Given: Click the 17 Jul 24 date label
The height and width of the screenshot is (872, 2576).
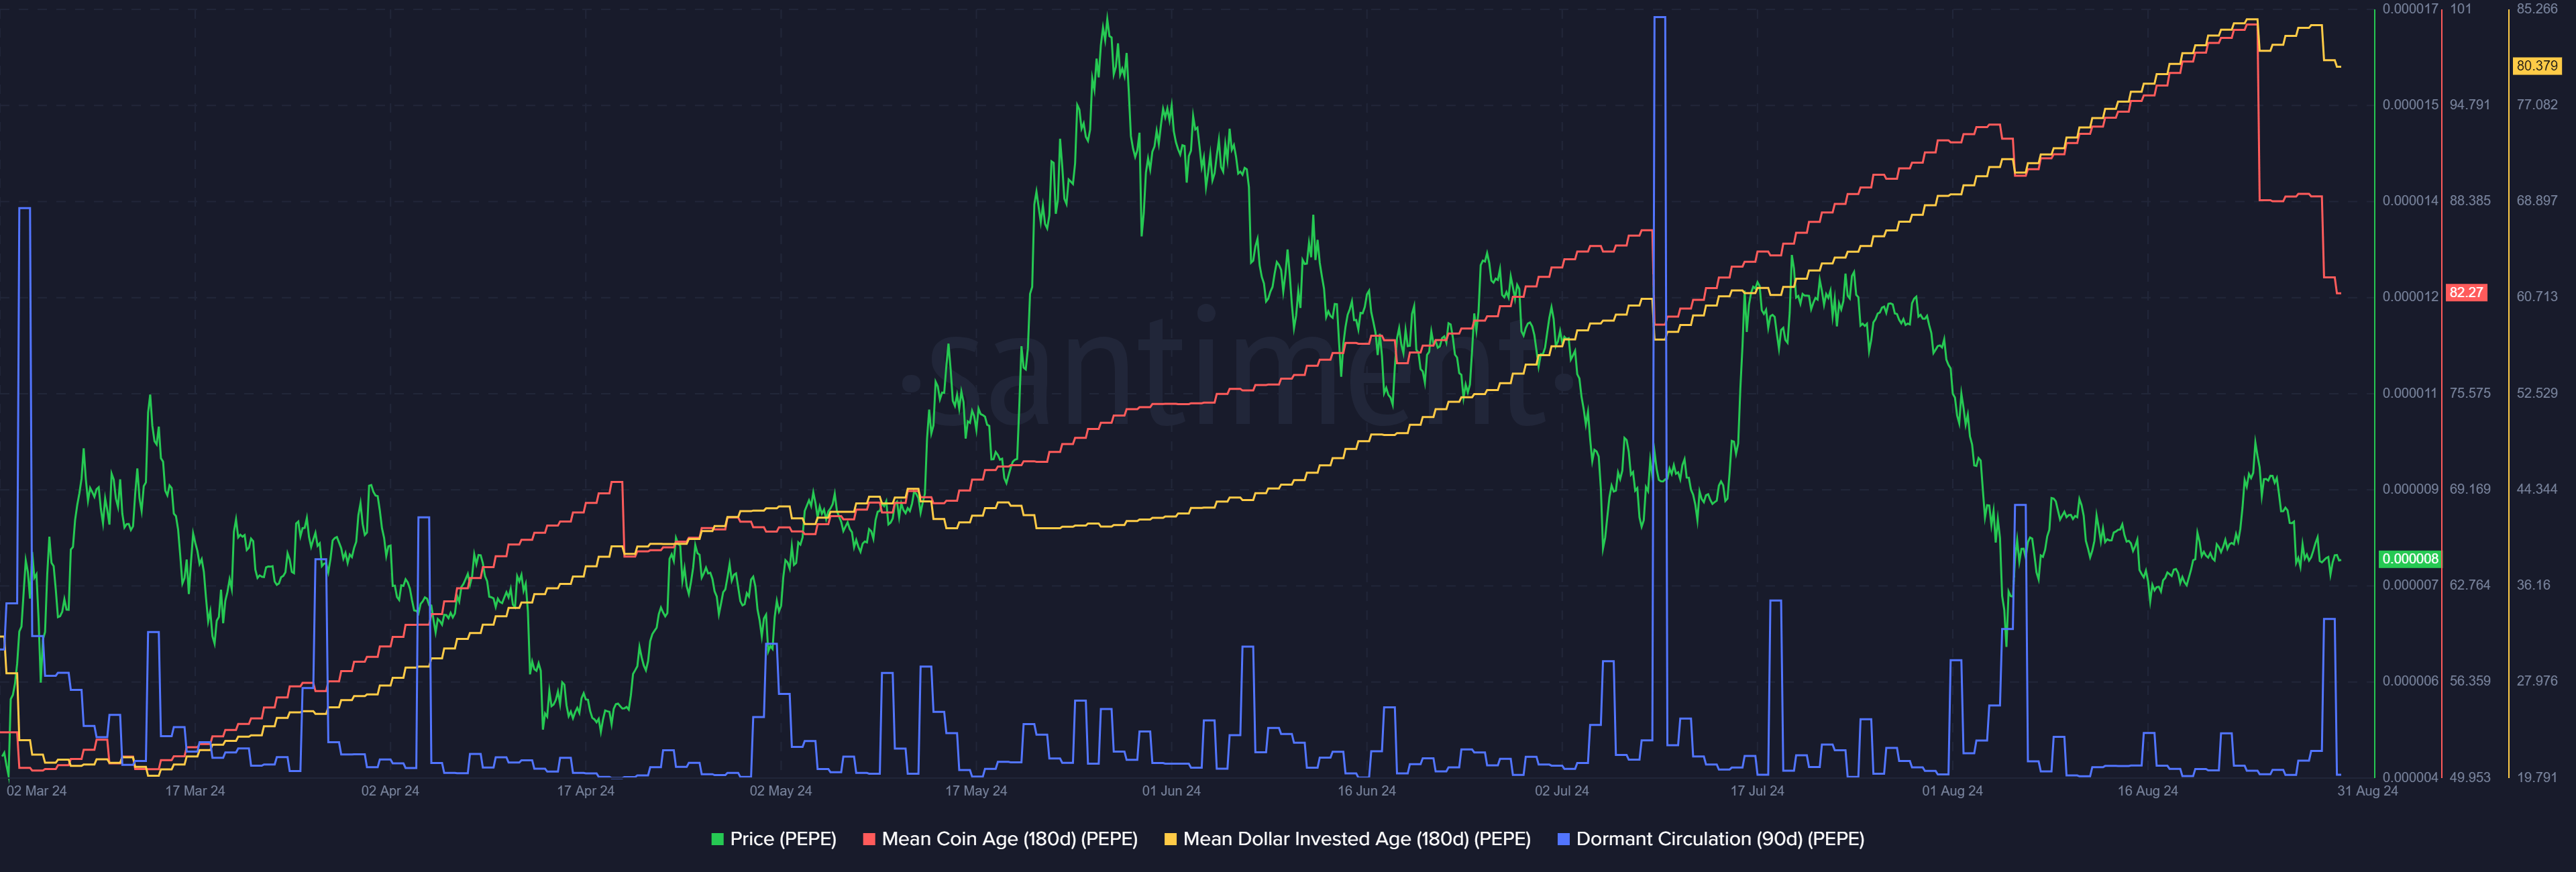Looking at the screenshot, I should [1757, 791].
